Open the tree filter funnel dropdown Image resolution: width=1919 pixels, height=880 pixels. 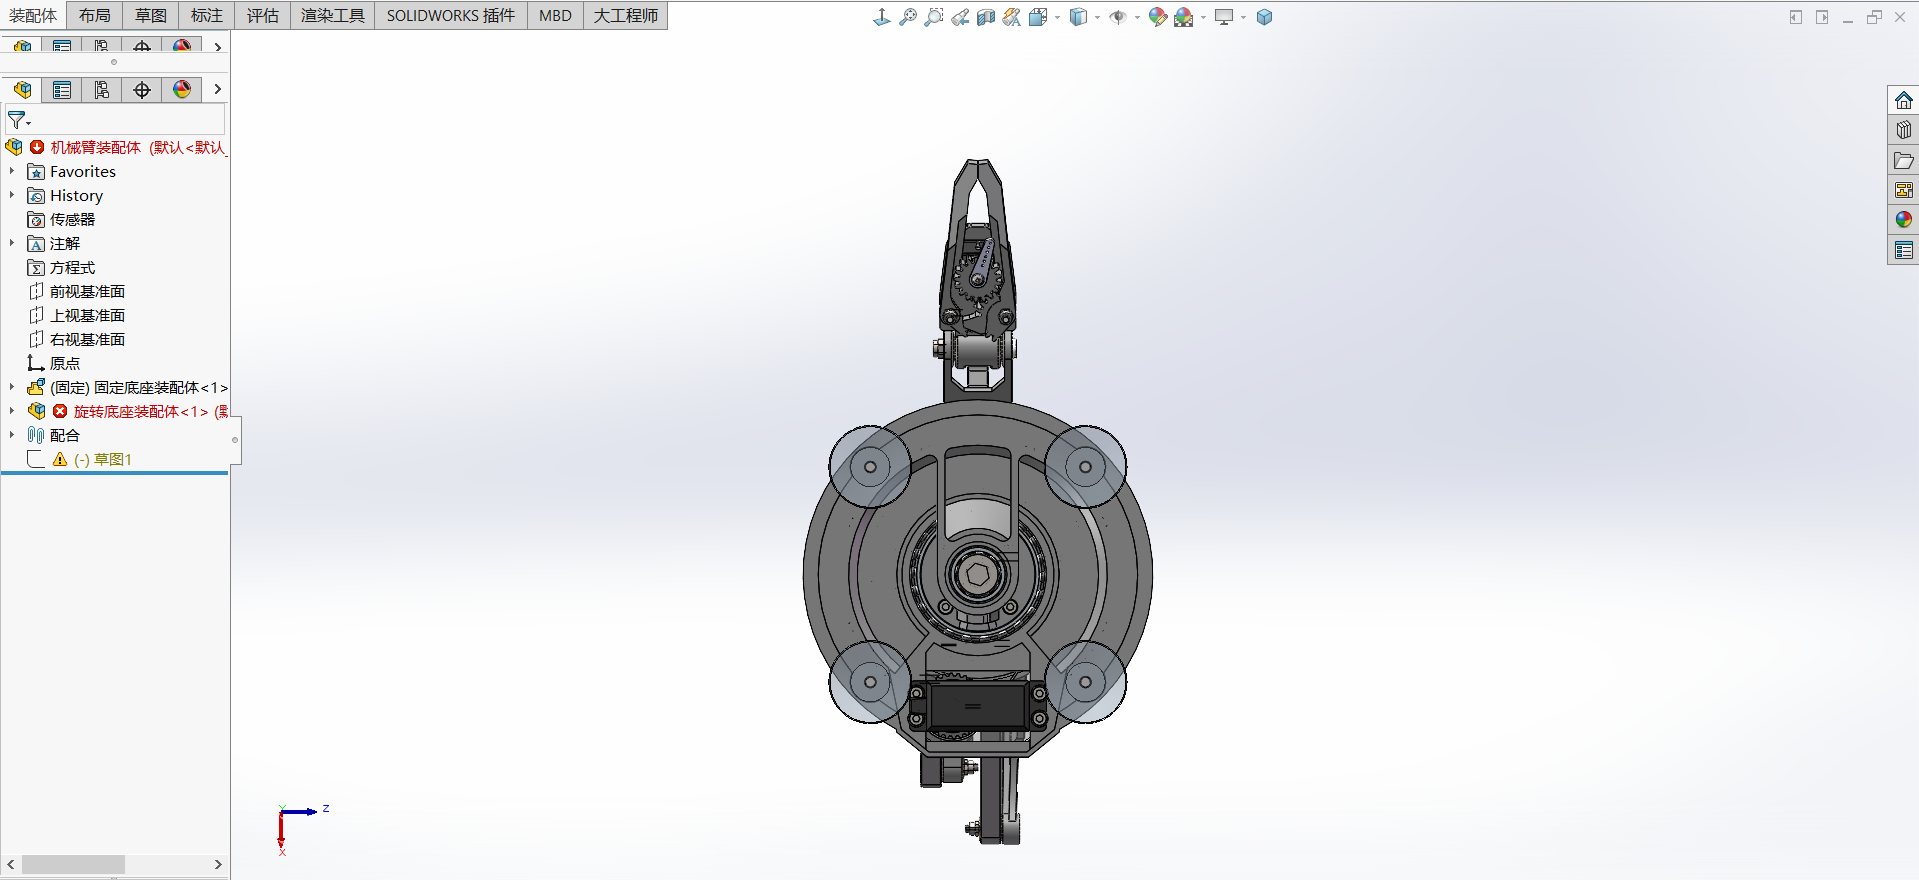click(19, 120)
